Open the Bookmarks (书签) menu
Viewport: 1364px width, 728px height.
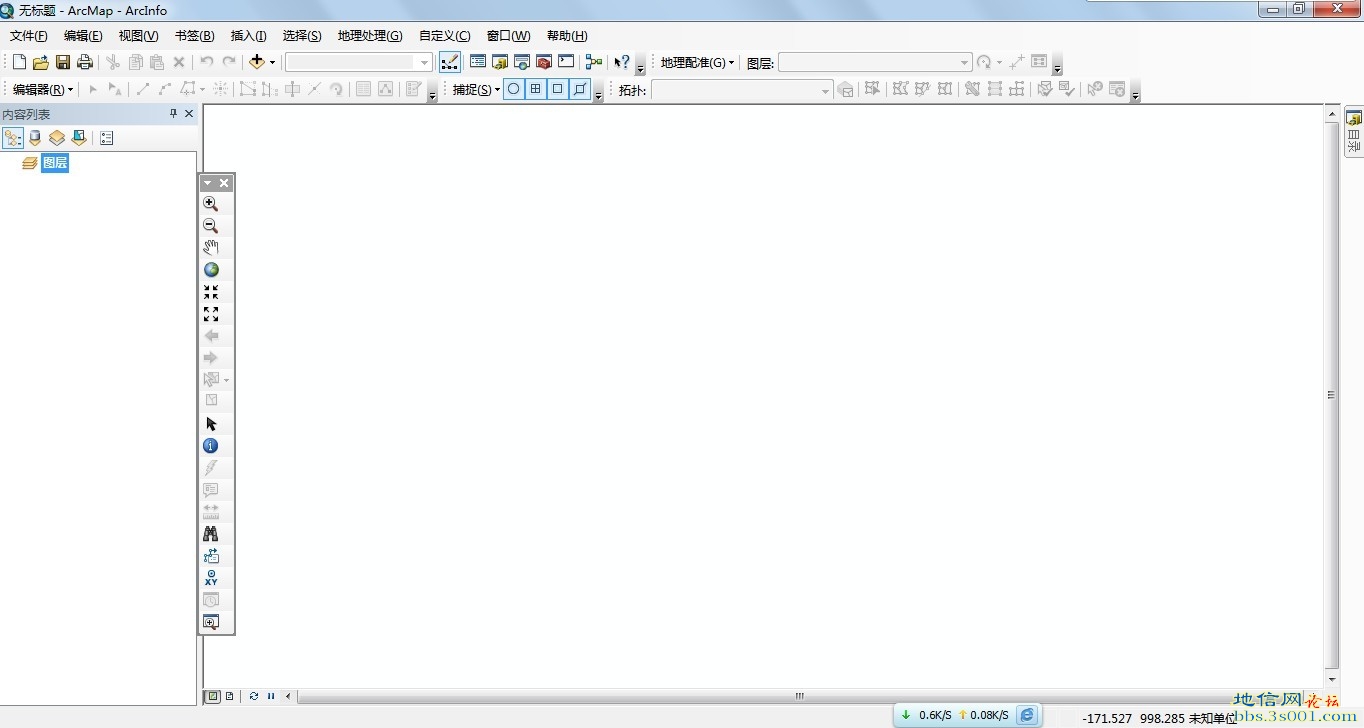tap(194, 36)
